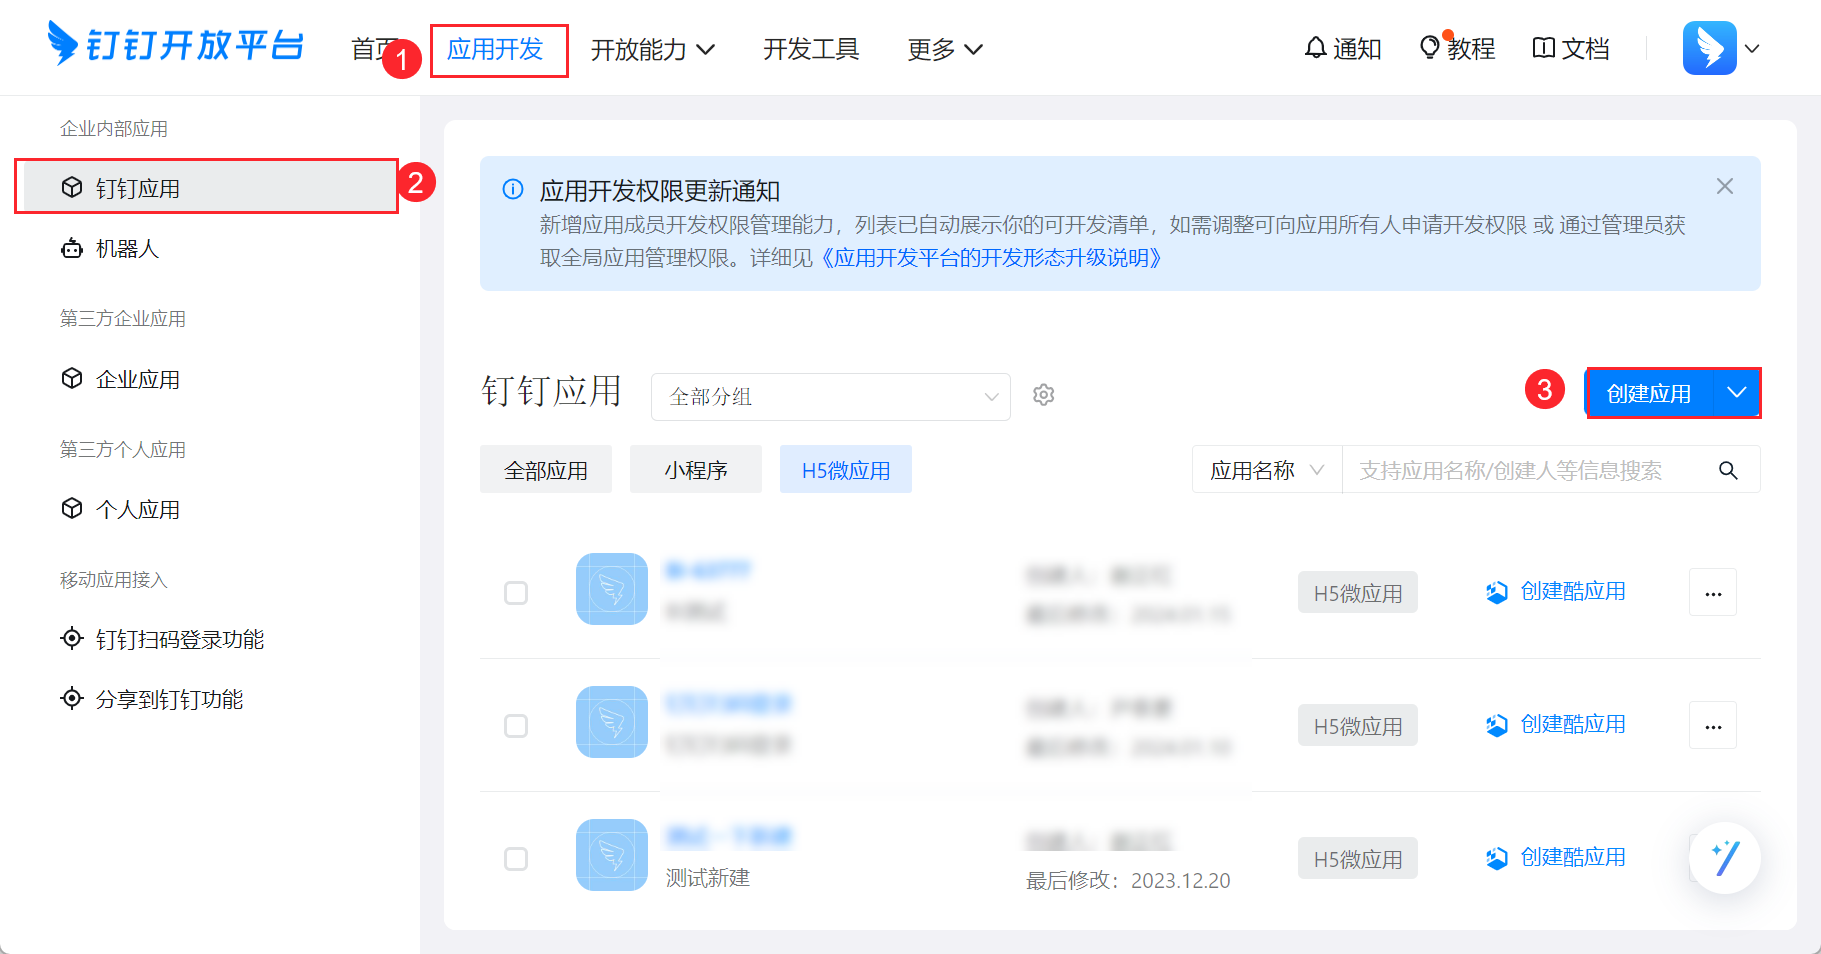Click the H5微应用 tag in second row
This screenshot has width=1821, height=954.
[1358, 726]
